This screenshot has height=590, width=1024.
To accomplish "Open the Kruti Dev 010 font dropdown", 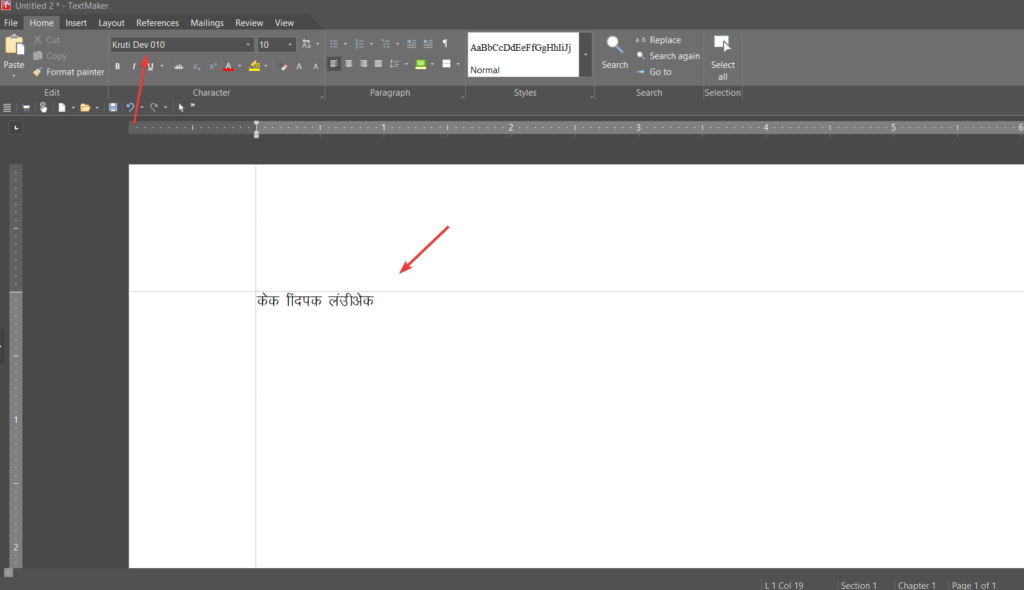I will 248,44.
